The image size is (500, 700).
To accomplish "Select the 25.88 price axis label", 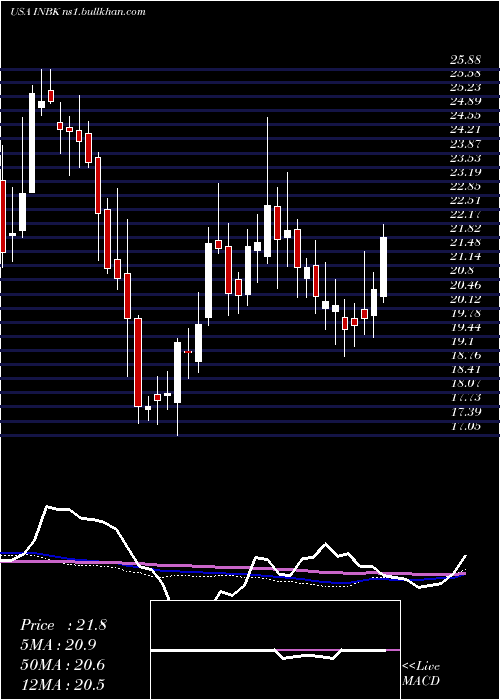I will [x=464, y=59].
